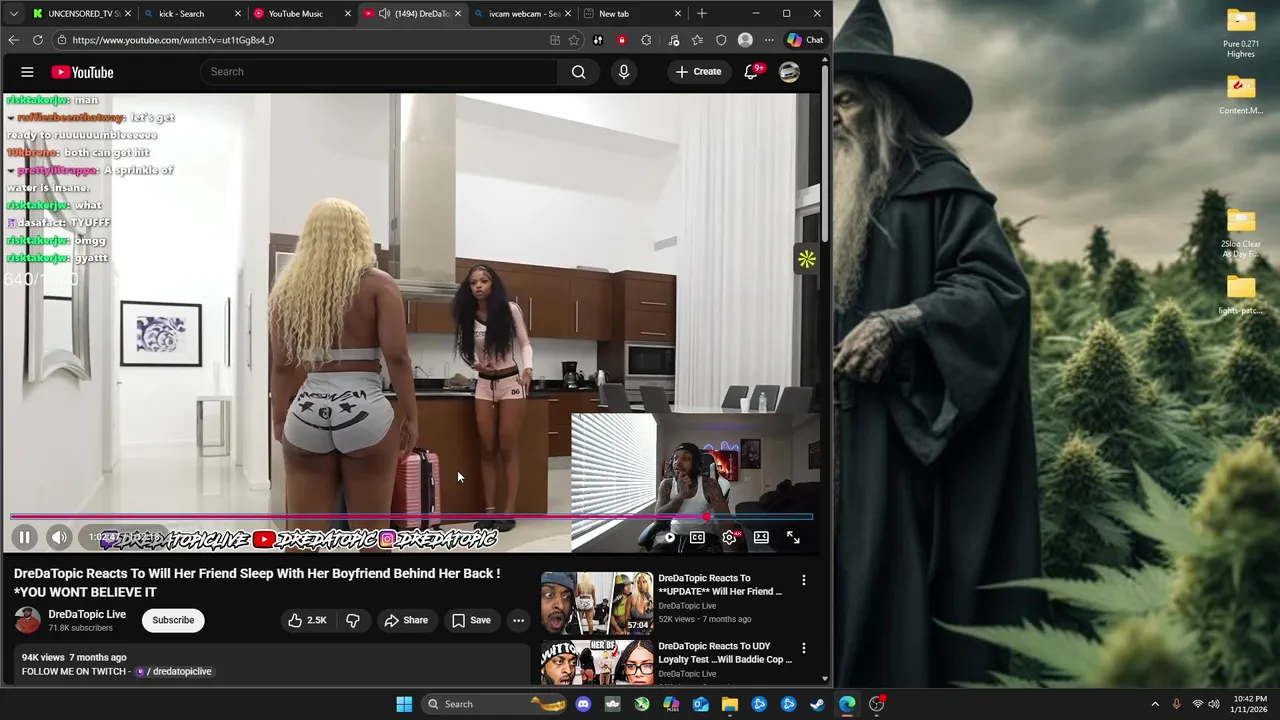Mute the DreDaTopic tab via speaker icon
This screenshot has width=1280, height=720.
pos(384,13)
